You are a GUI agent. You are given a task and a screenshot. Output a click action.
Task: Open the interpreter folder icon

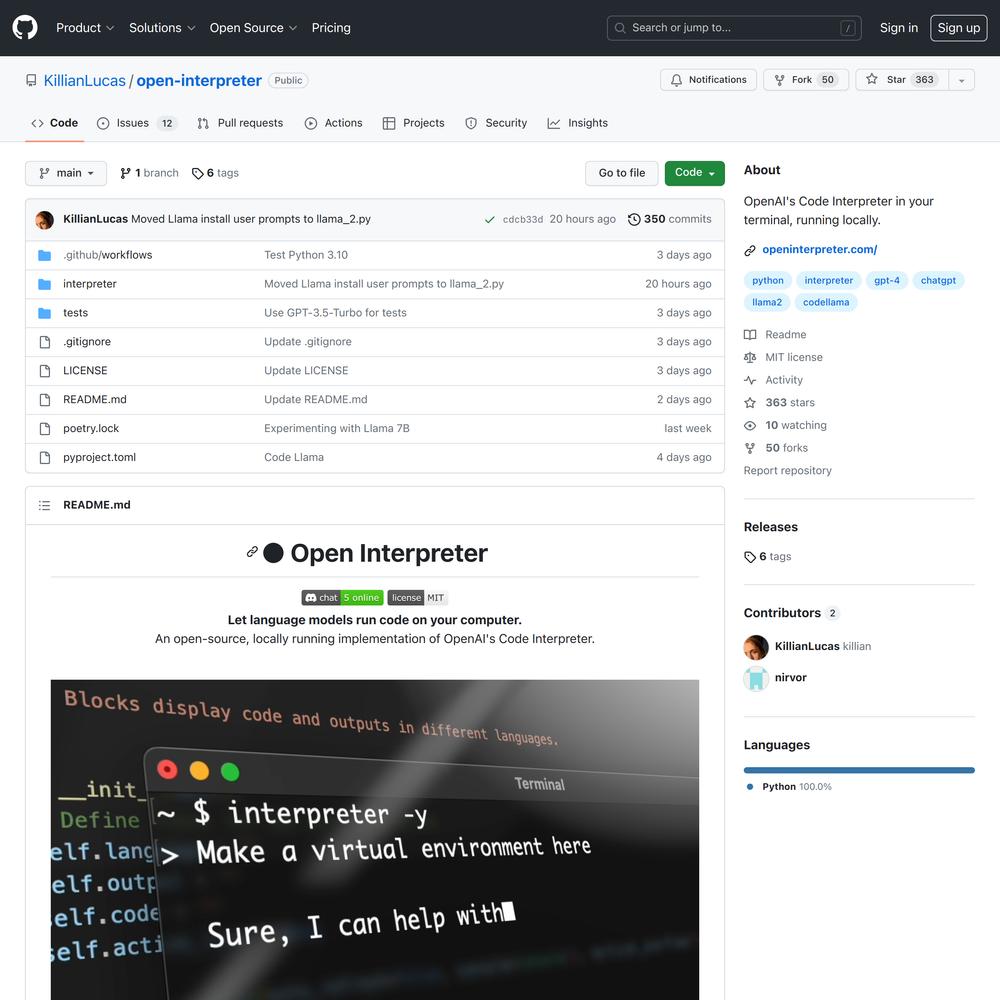pyautogui.click(x=45, y=284)
